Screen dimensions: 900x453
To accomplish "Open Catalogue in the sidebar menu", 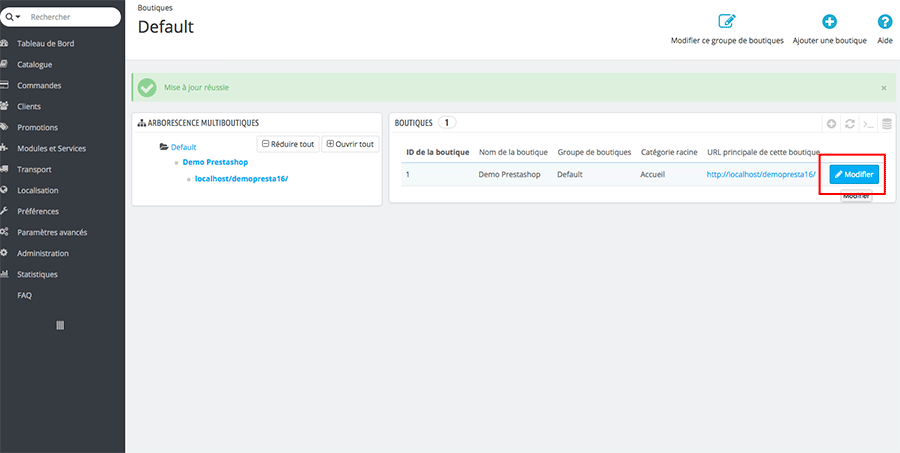I will click(35, 65).
